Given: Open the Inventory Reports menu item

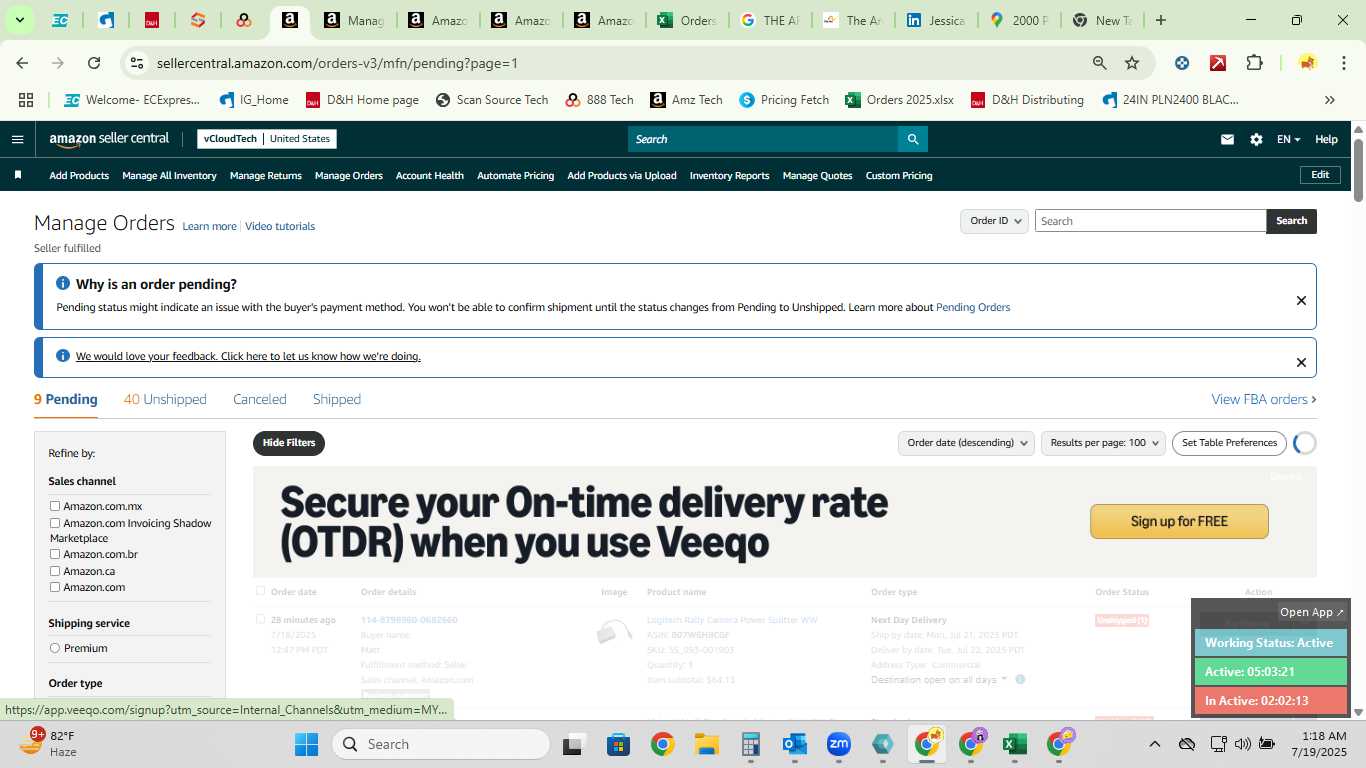Looking at the screenshot, I should [x=729, y=175].
